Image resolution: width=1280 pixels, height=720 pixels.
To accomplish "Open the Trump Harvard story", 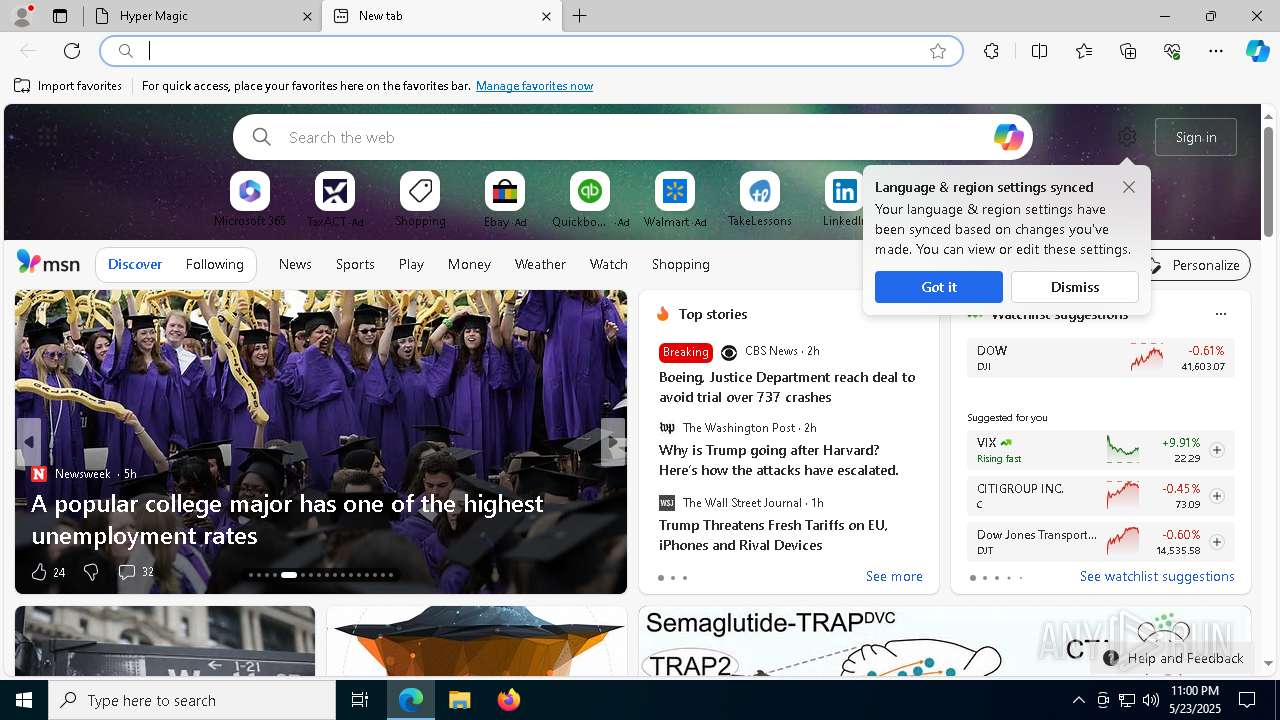I will [779, 460].
